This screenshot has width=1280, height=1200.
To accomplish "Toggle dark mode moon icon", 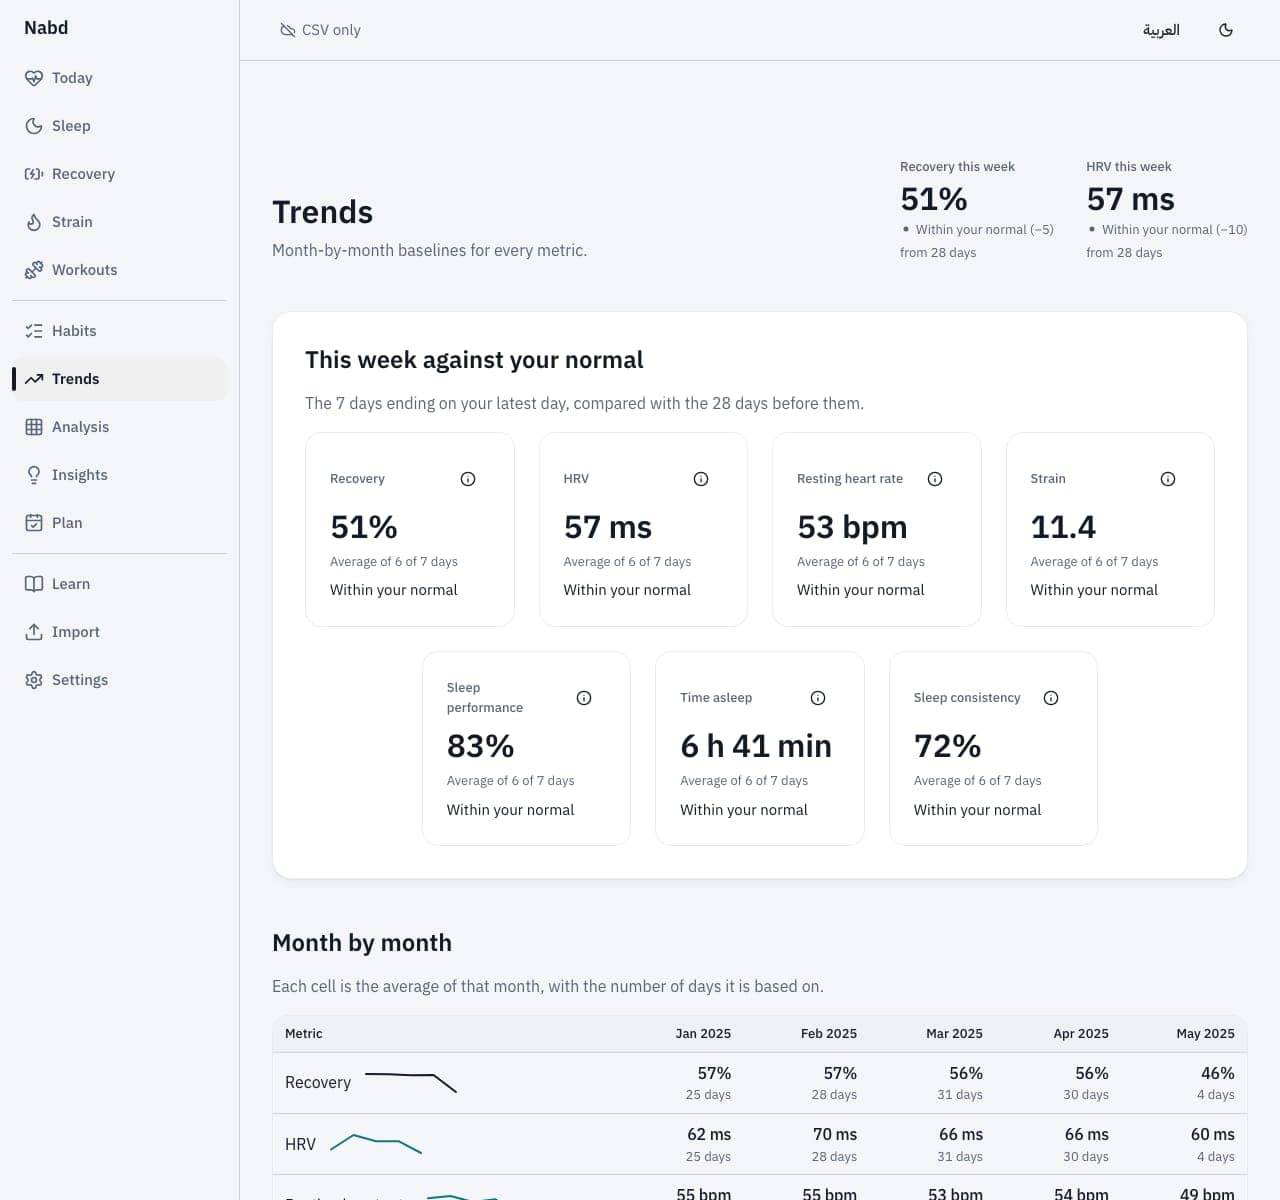I will 1226,30.
